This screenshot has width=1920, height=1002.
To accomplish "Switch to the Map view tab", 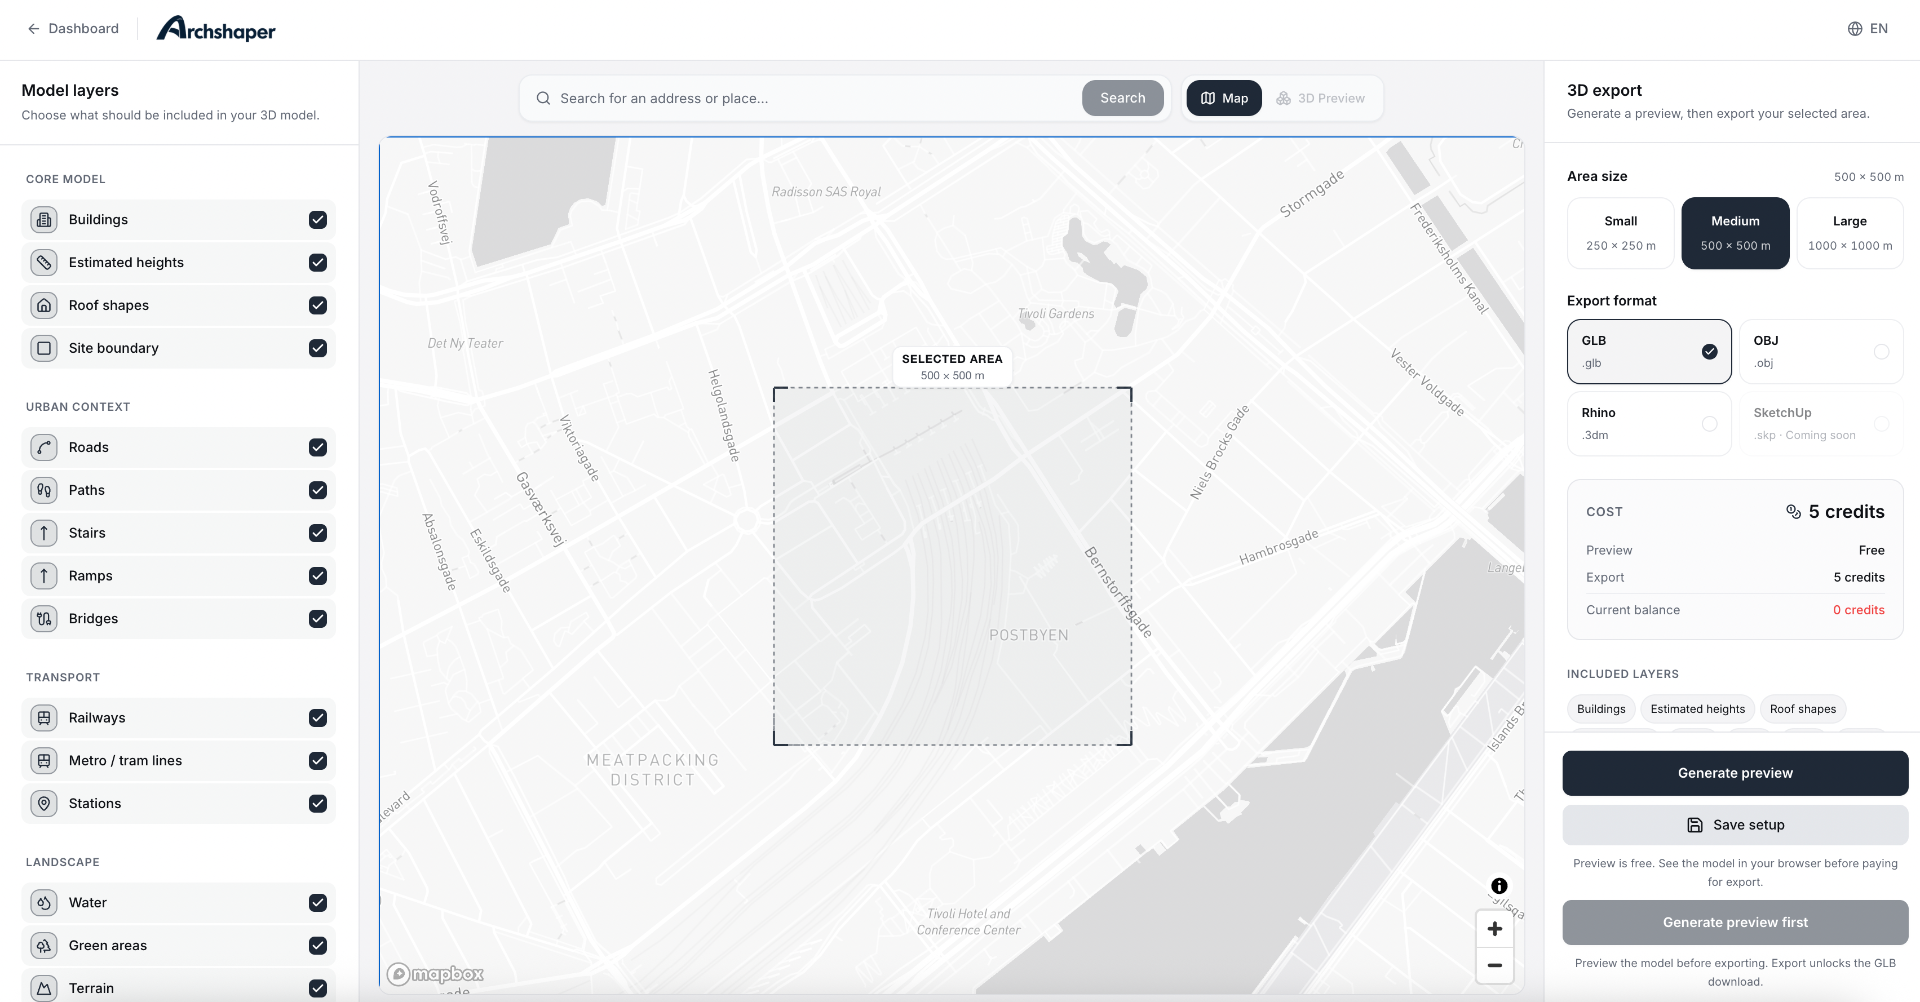I will pos(1224,98).
